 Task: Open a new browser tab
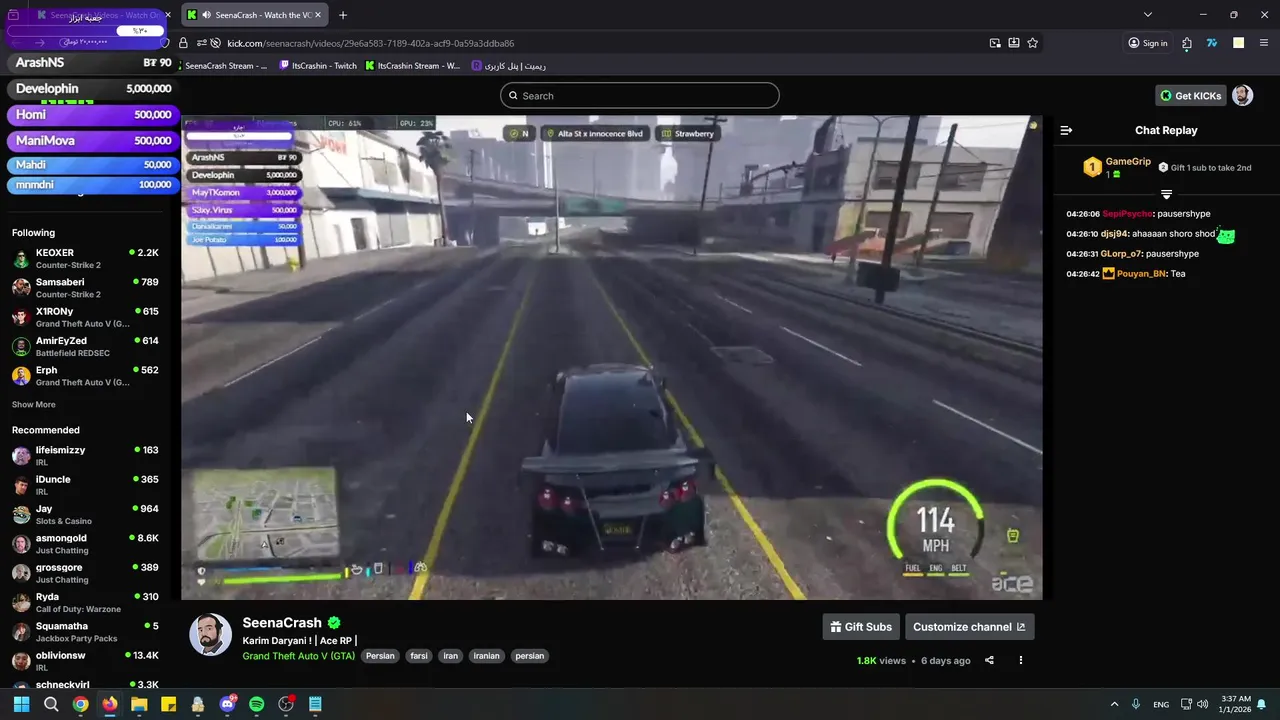(x=343, y=15)
